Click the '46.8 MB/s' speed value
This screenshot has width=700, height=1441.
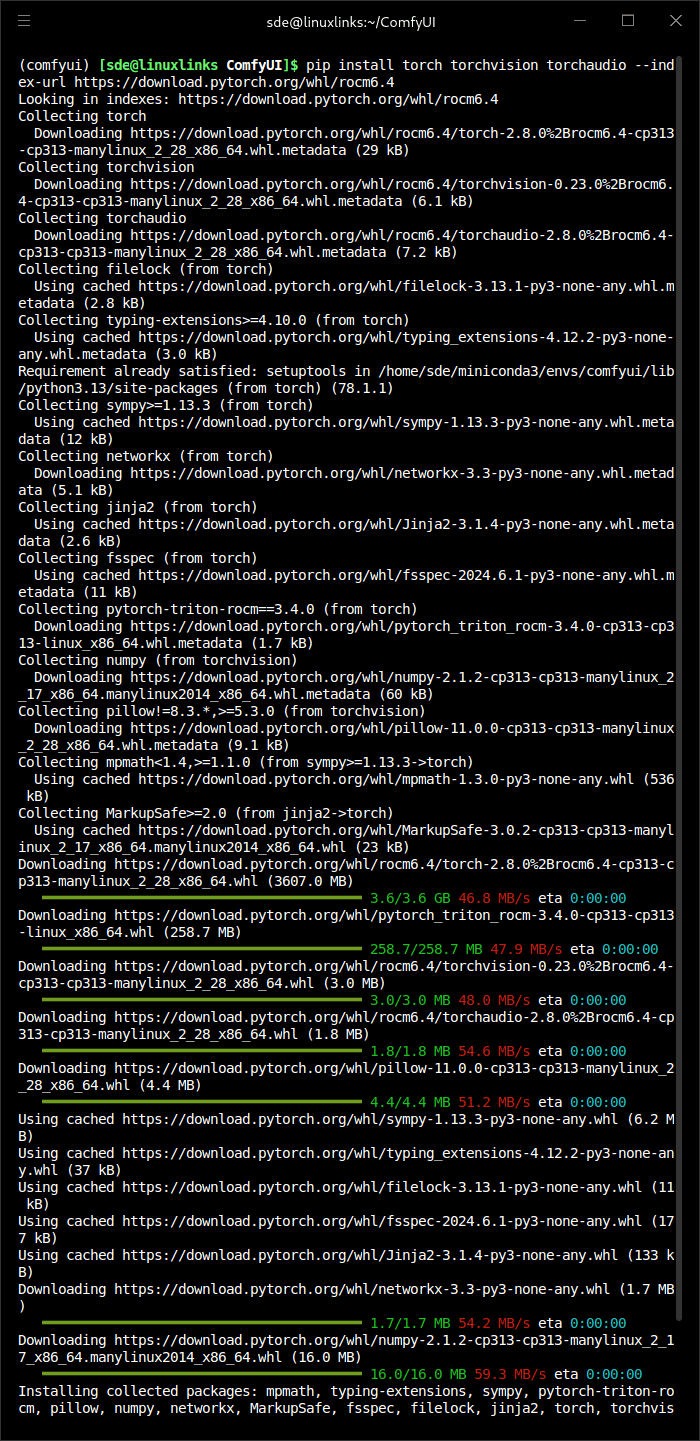pyautogui.click(x=494, y=898)
